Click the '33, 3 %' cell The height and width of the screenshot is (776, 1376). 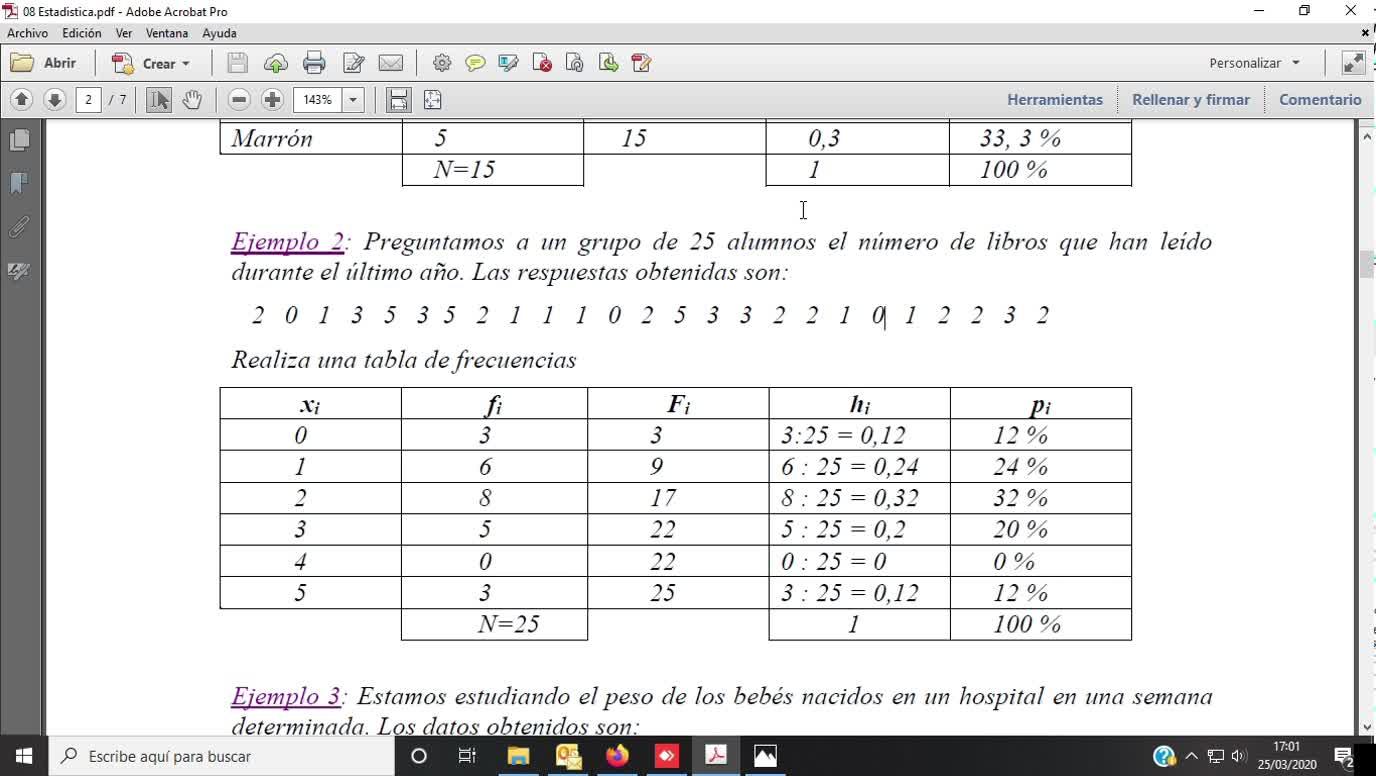click(x=1040, y=138)
